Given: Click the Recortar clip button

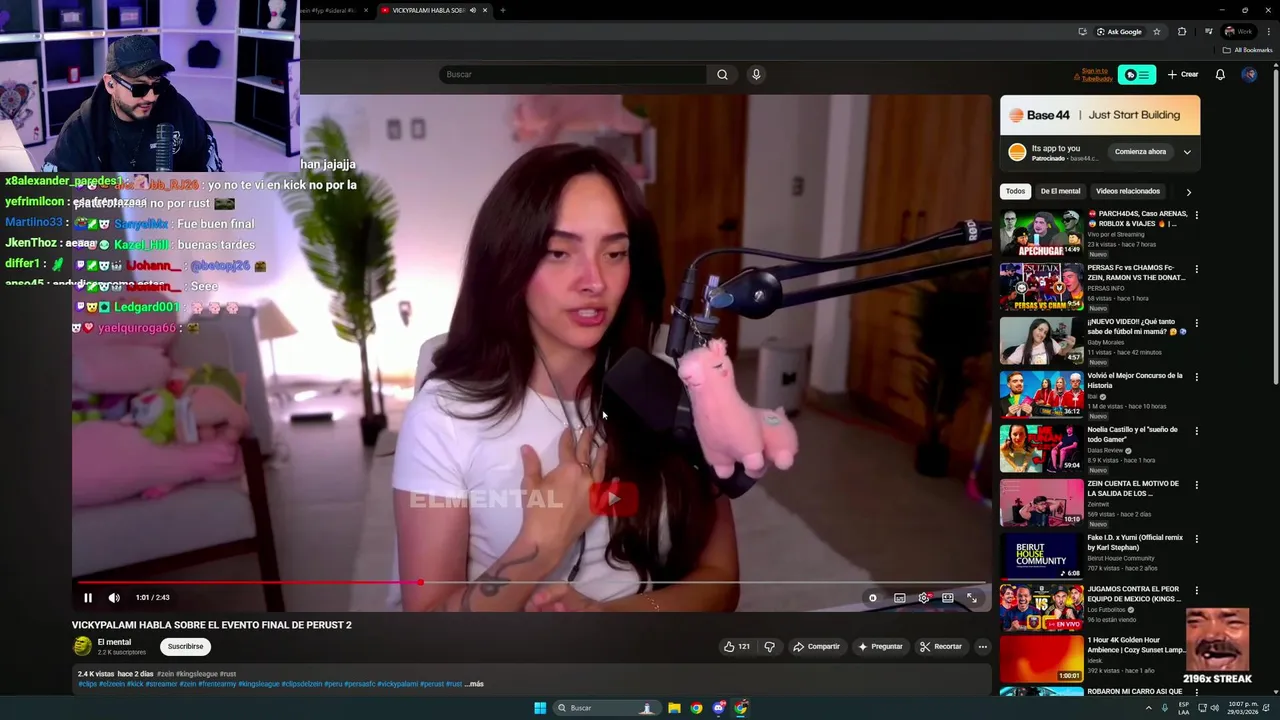Looking at the screenshot, I should click(x=941, y=647).
